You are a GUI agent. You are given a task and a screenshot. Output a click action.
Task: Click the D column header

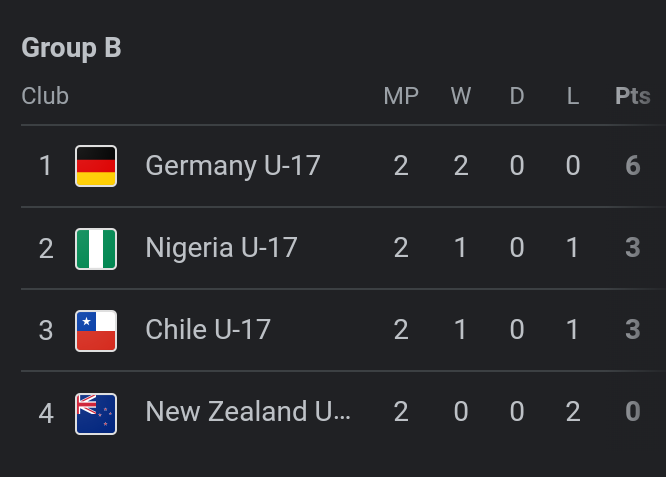point(517,97)
